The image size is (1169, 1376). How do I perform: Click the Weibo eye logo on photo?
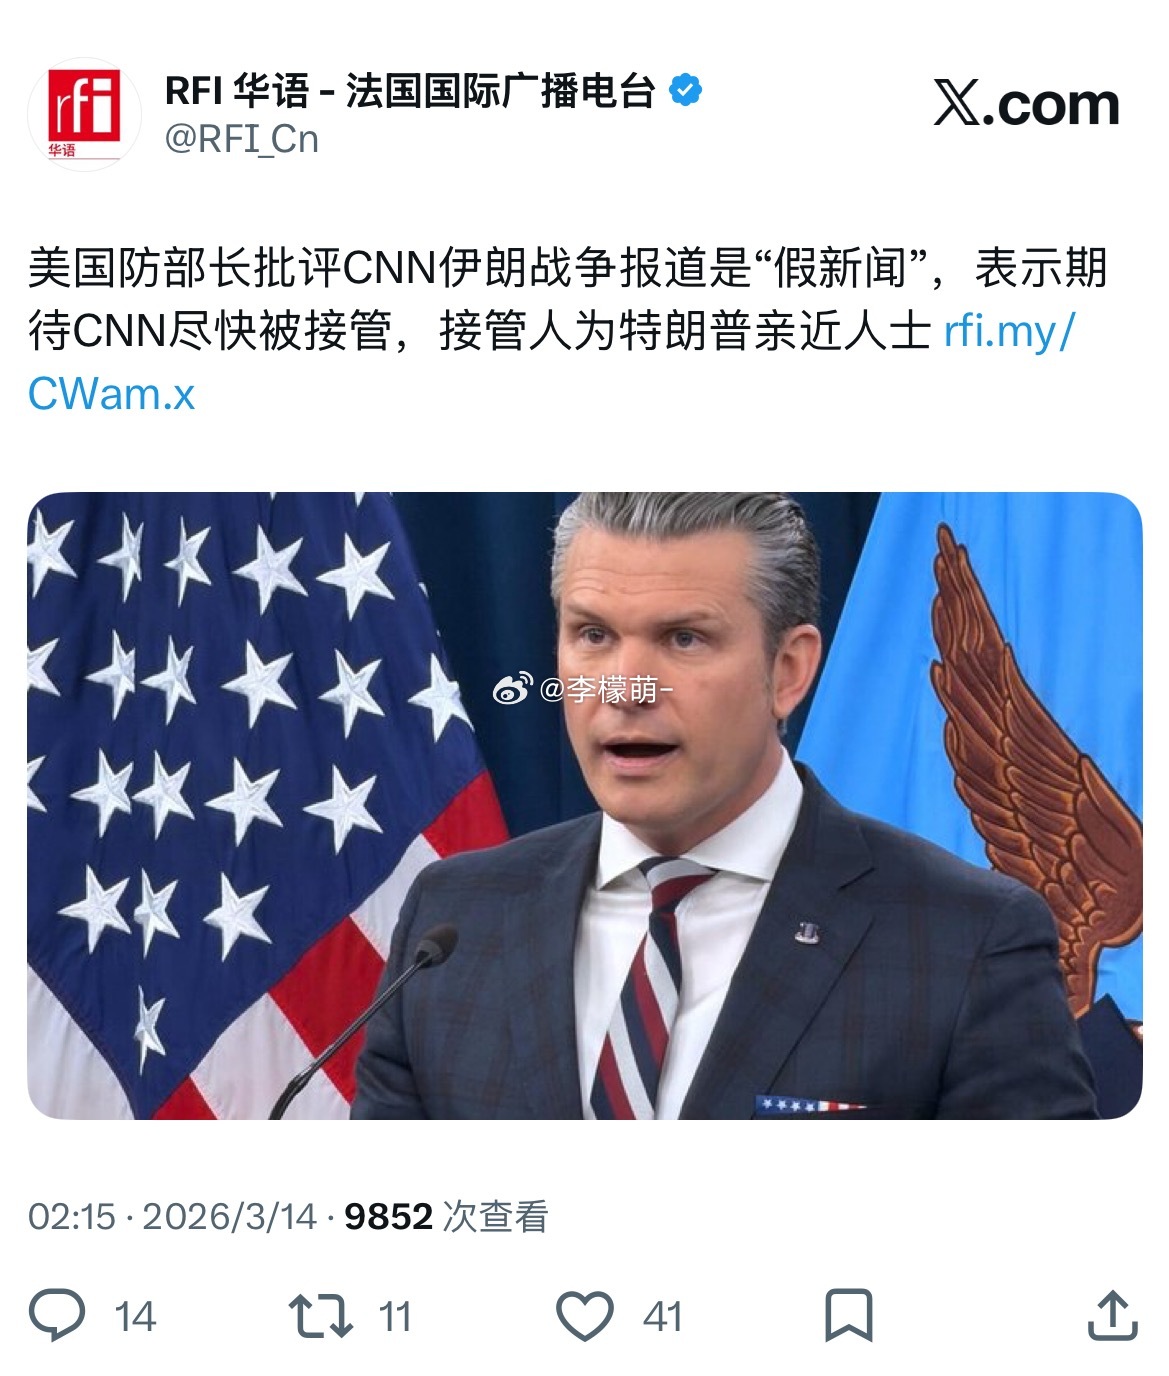click(x=513, y=689)
